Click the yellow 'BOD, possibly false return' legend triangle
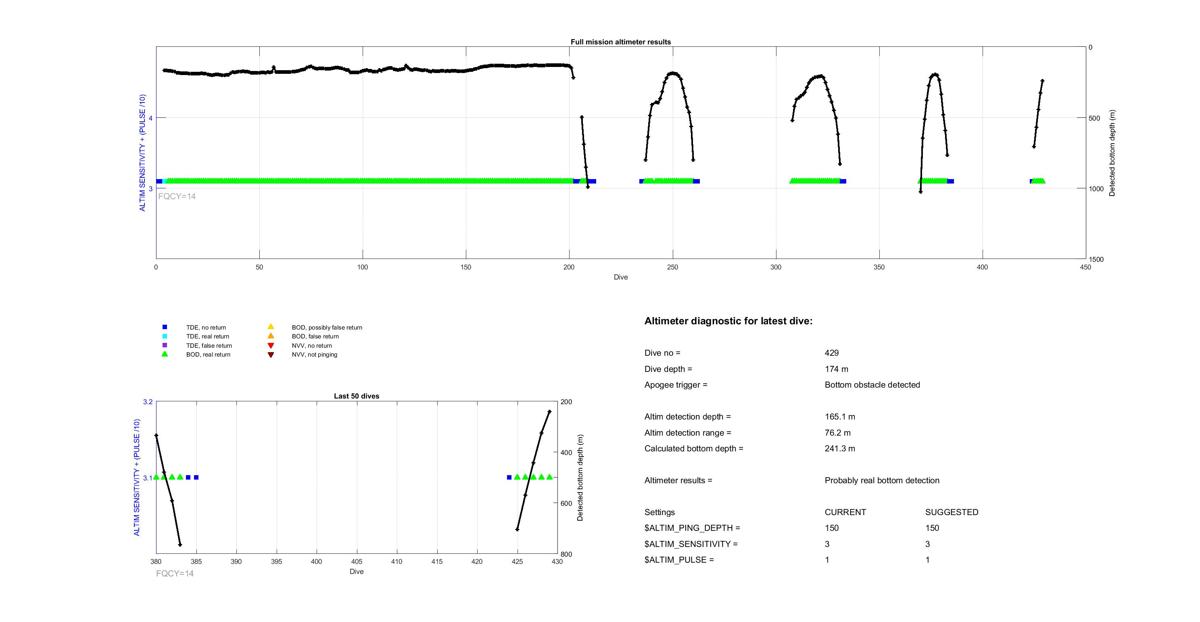The image size is (1200, 622). point(270,327)
